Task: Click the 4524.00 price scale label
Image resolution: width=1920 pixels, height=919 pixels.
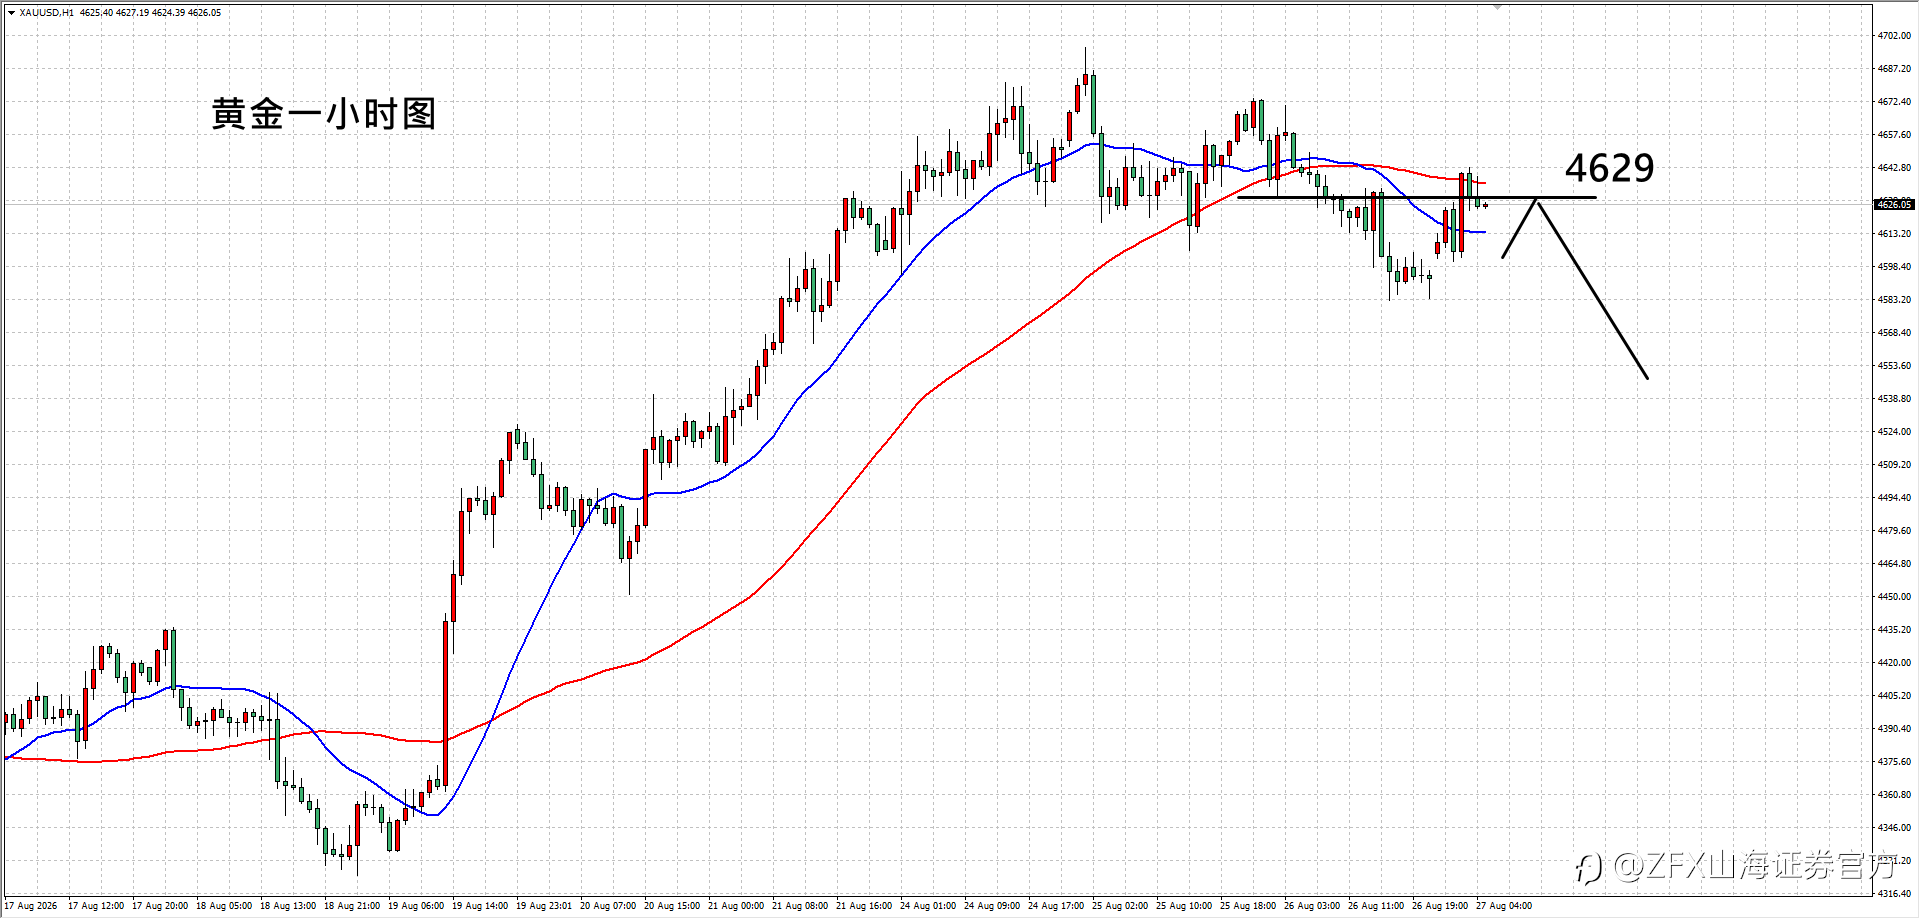Action: [1894, 432]
